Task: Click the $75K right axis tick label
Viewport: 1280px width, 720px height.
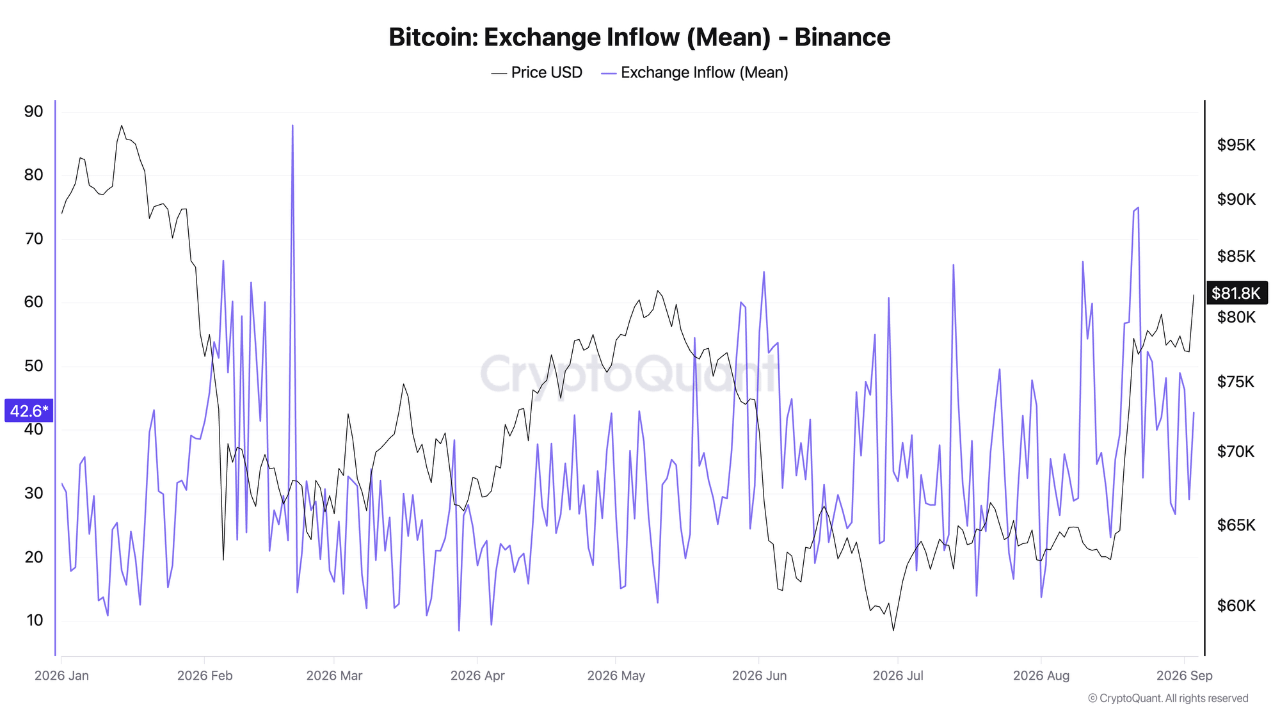Action: coord(1236,382)
